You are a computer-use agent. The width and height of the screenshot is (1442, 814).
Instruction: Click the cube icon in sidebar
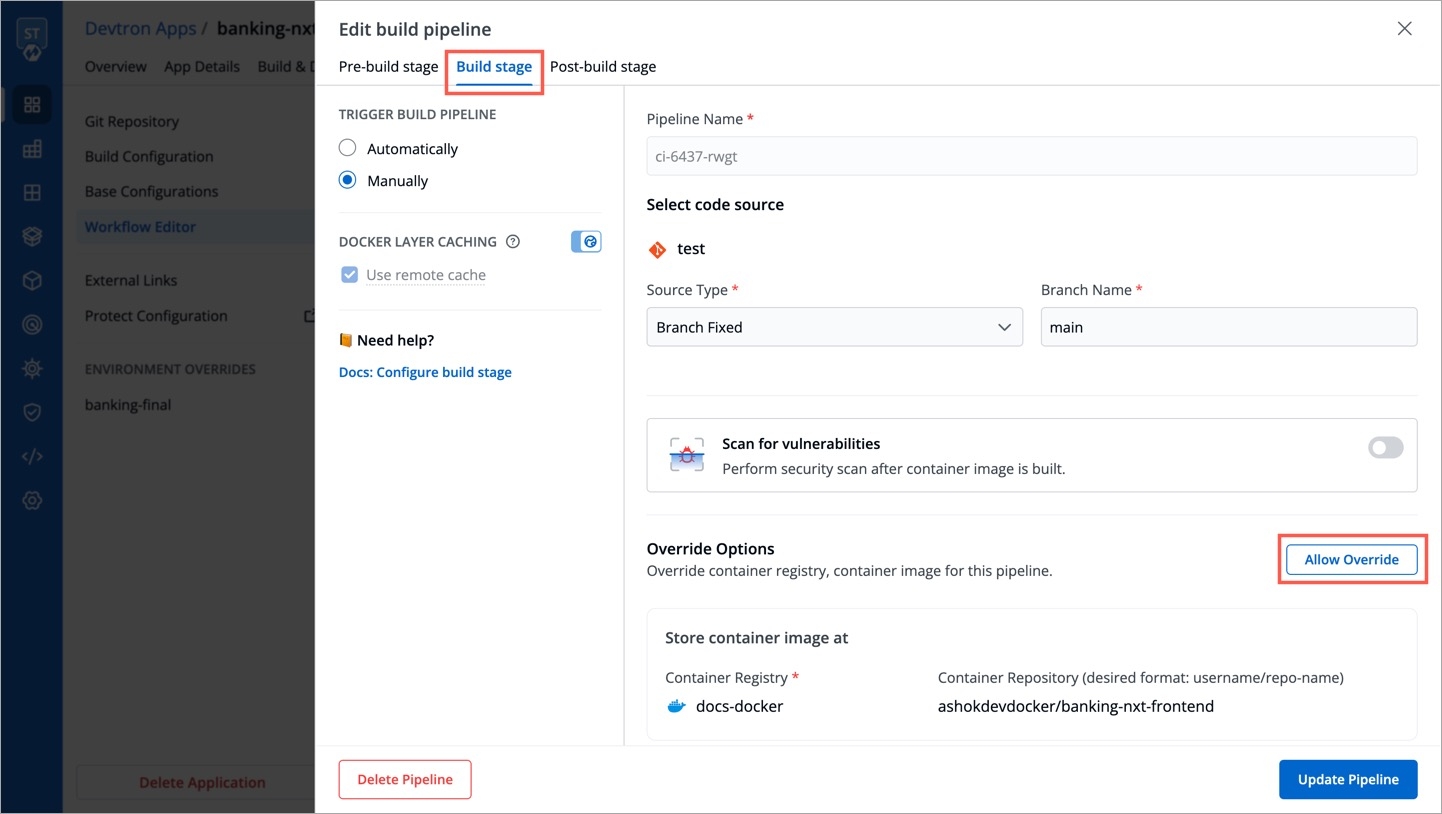pos(32,281)
